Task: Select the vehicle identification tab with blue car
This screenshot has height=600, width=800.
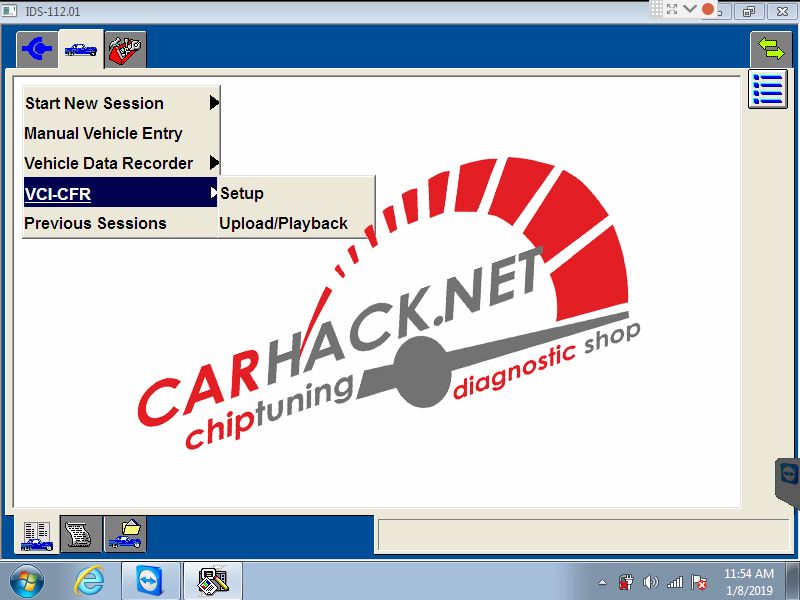Action: (x=81, y=49)
